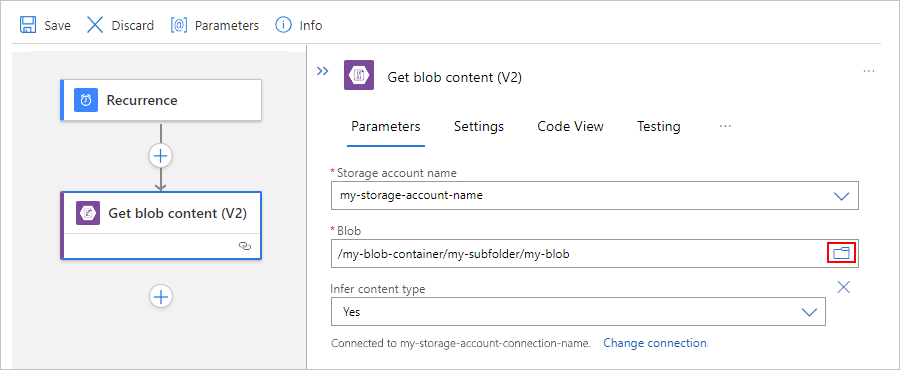Click the connection link icon on the action card
Image resolution: width=900 pixels, height=370 pixels.
[245, 246]
